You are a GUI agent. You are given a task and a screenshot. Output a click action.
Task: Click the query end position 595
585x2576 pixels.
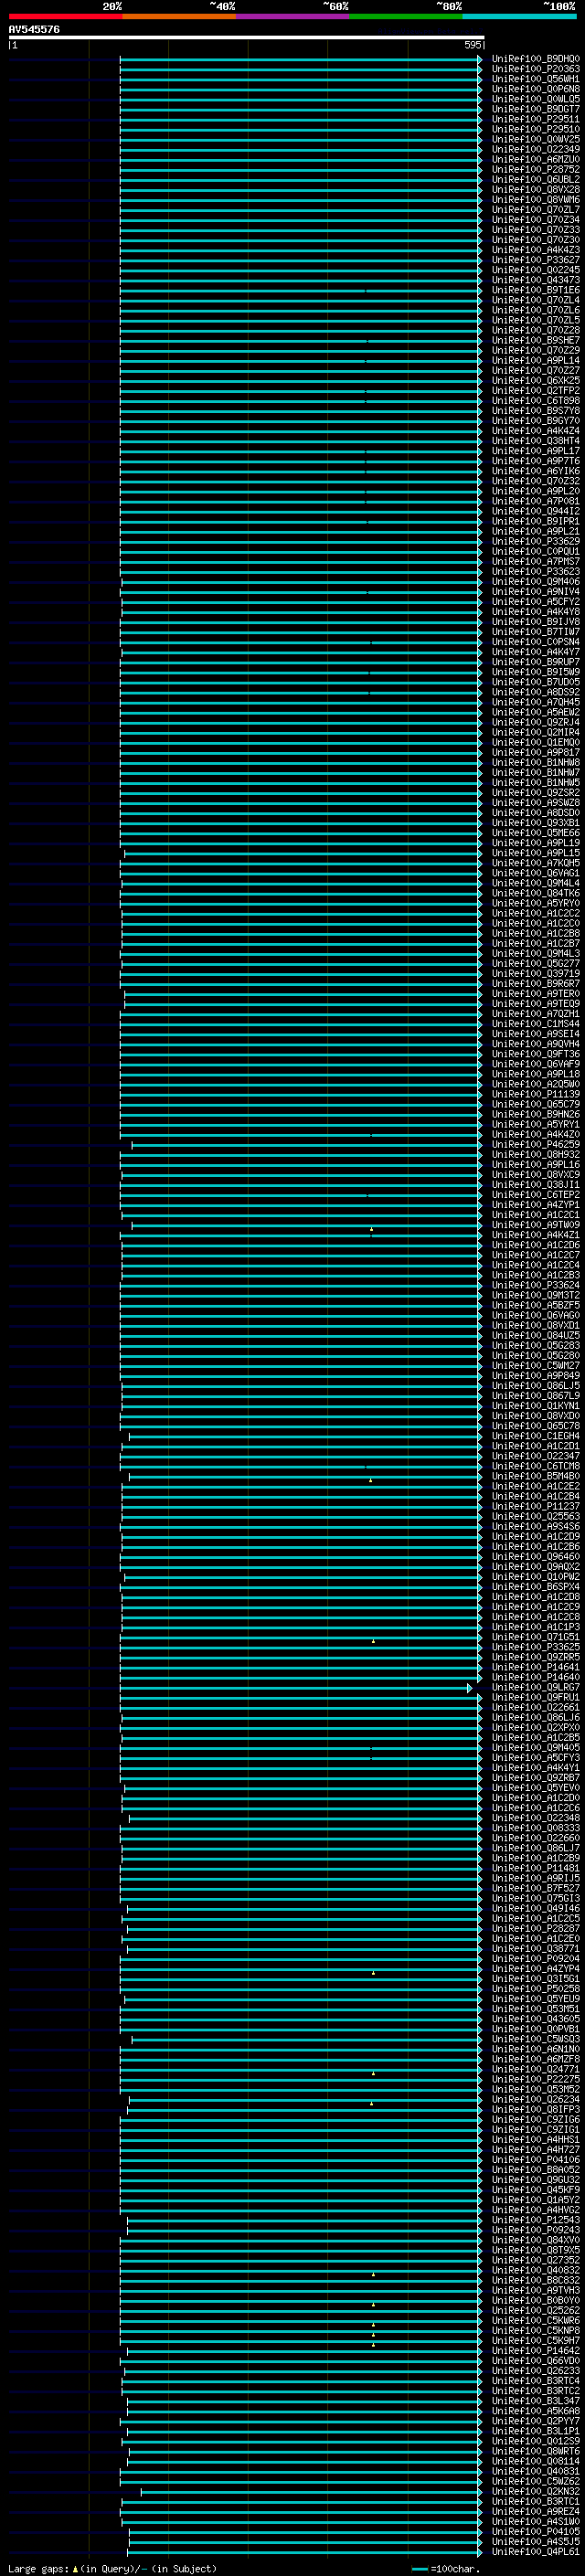(x=473, y=45)
